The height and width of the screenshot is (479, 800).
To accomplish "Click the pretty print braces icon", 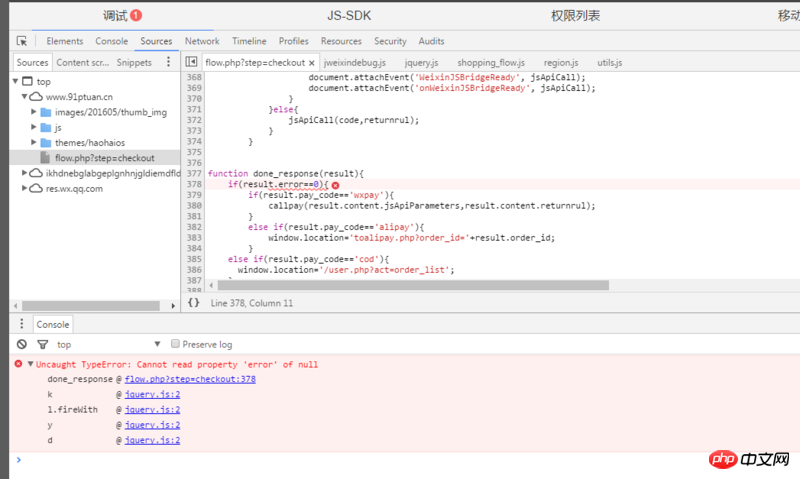I will coord(193,302).
